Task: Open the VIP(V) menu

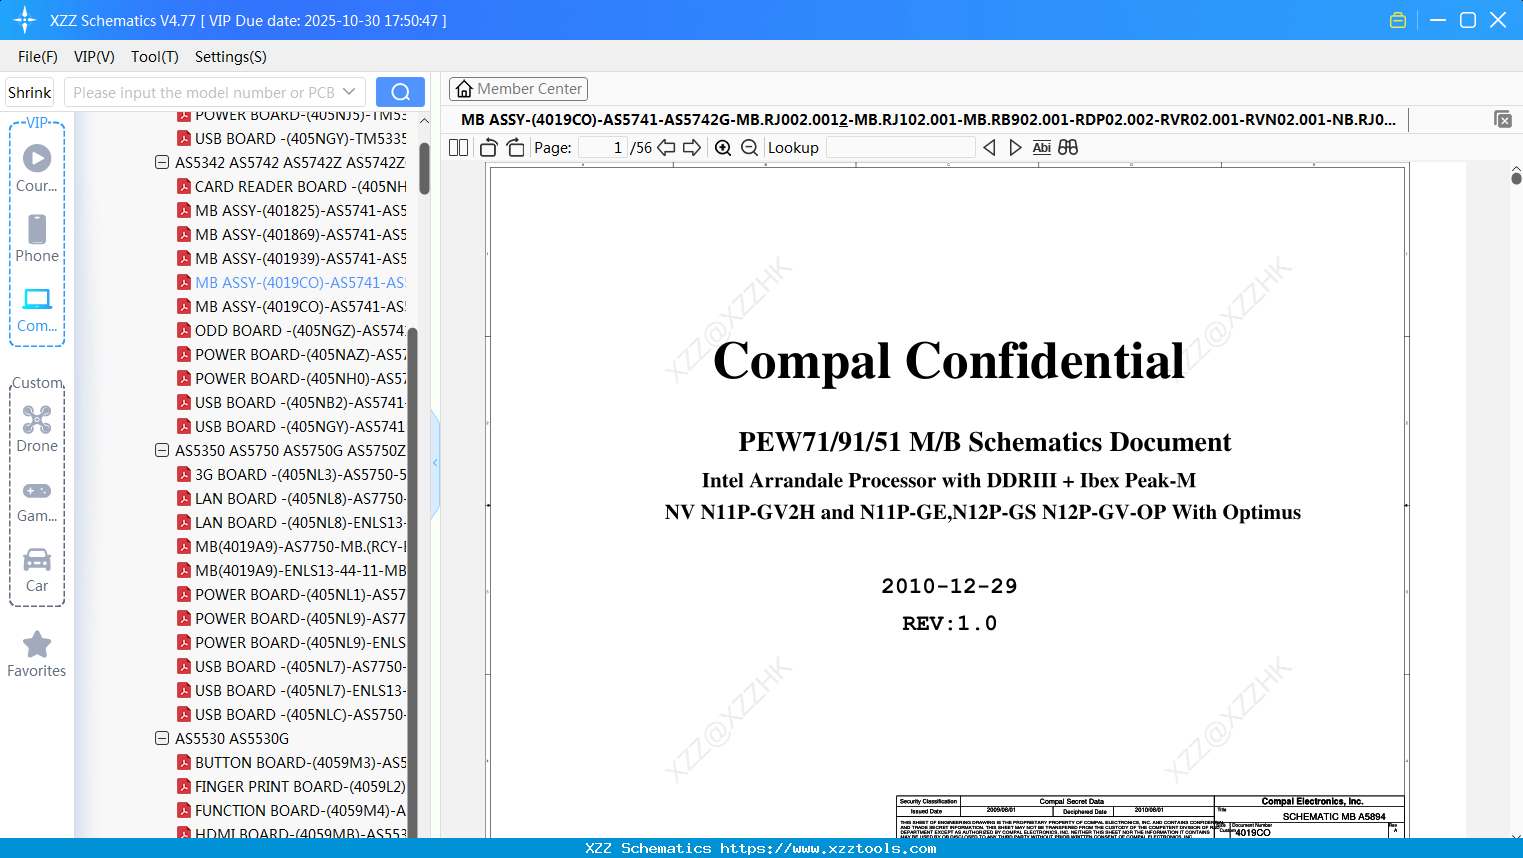Action: point(94,57)
